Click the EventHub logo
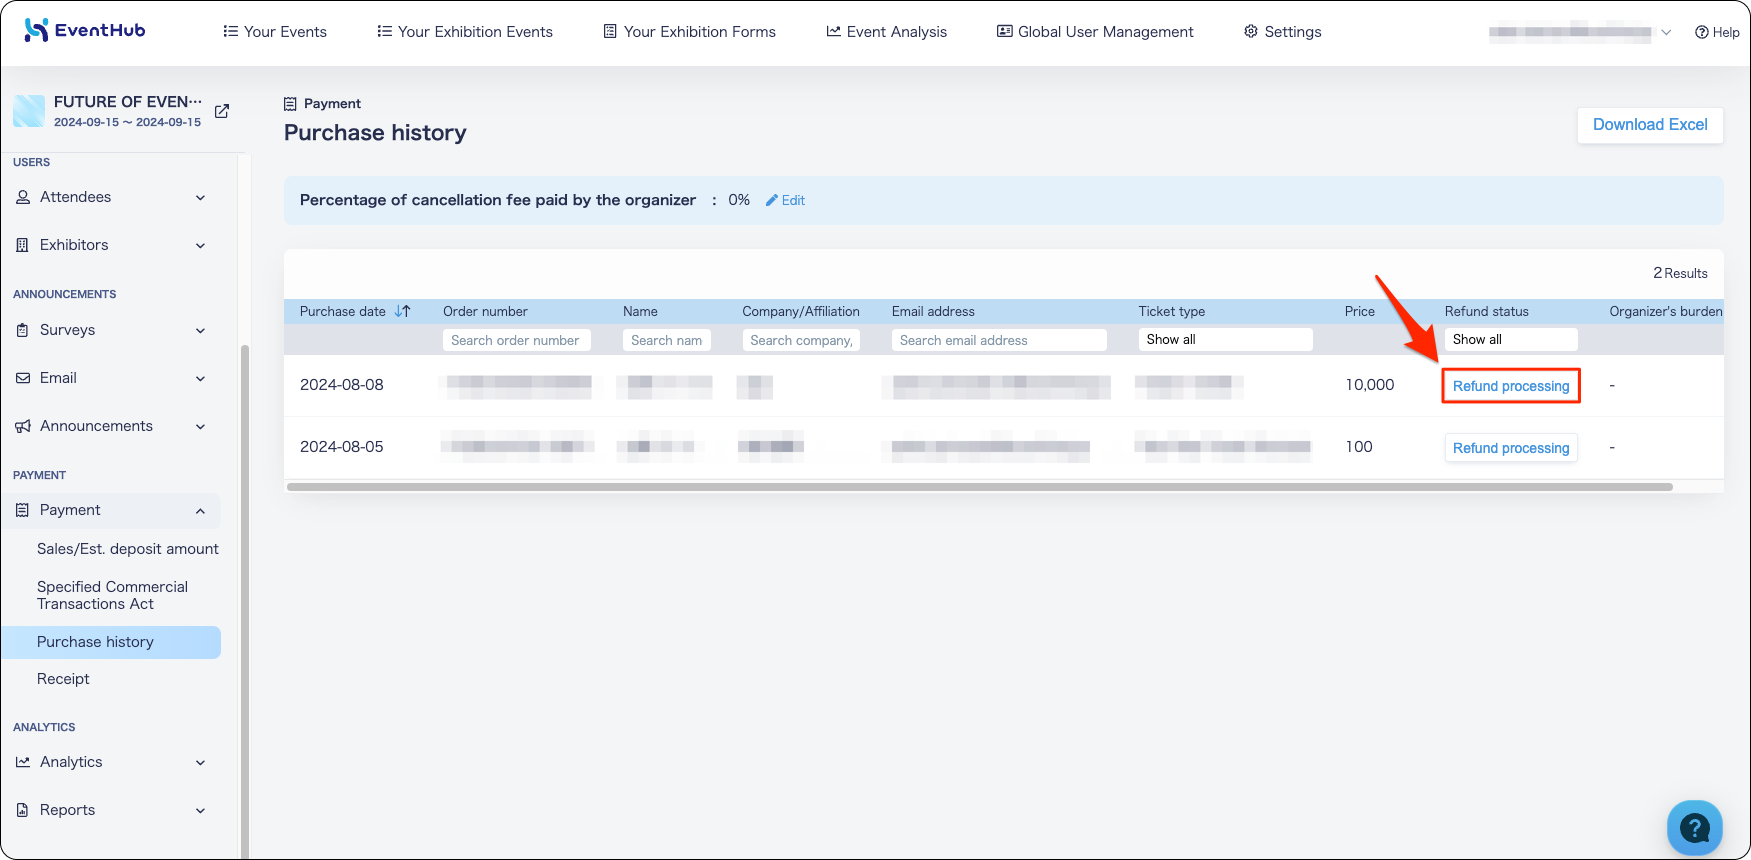The image size is (1751, 860). point(84,30)
